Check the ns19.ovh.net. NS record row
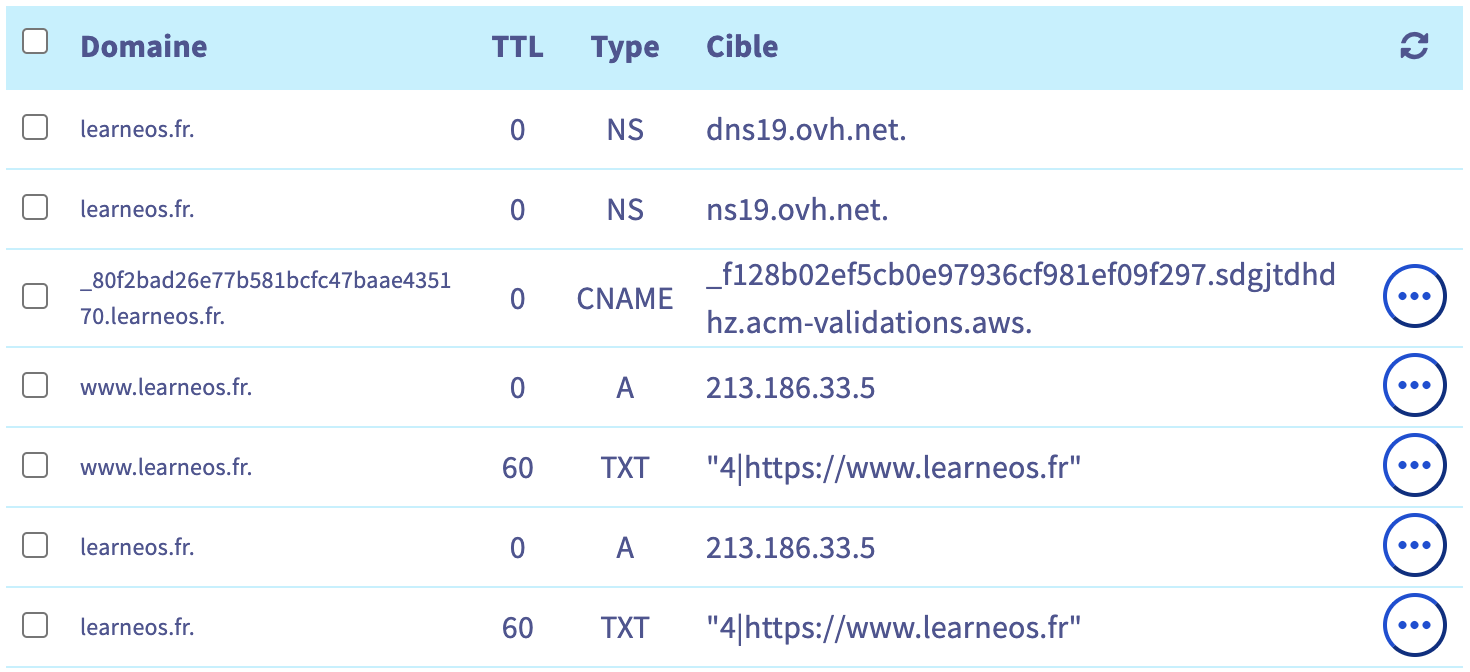The image size is (1470, 672). 35,207
